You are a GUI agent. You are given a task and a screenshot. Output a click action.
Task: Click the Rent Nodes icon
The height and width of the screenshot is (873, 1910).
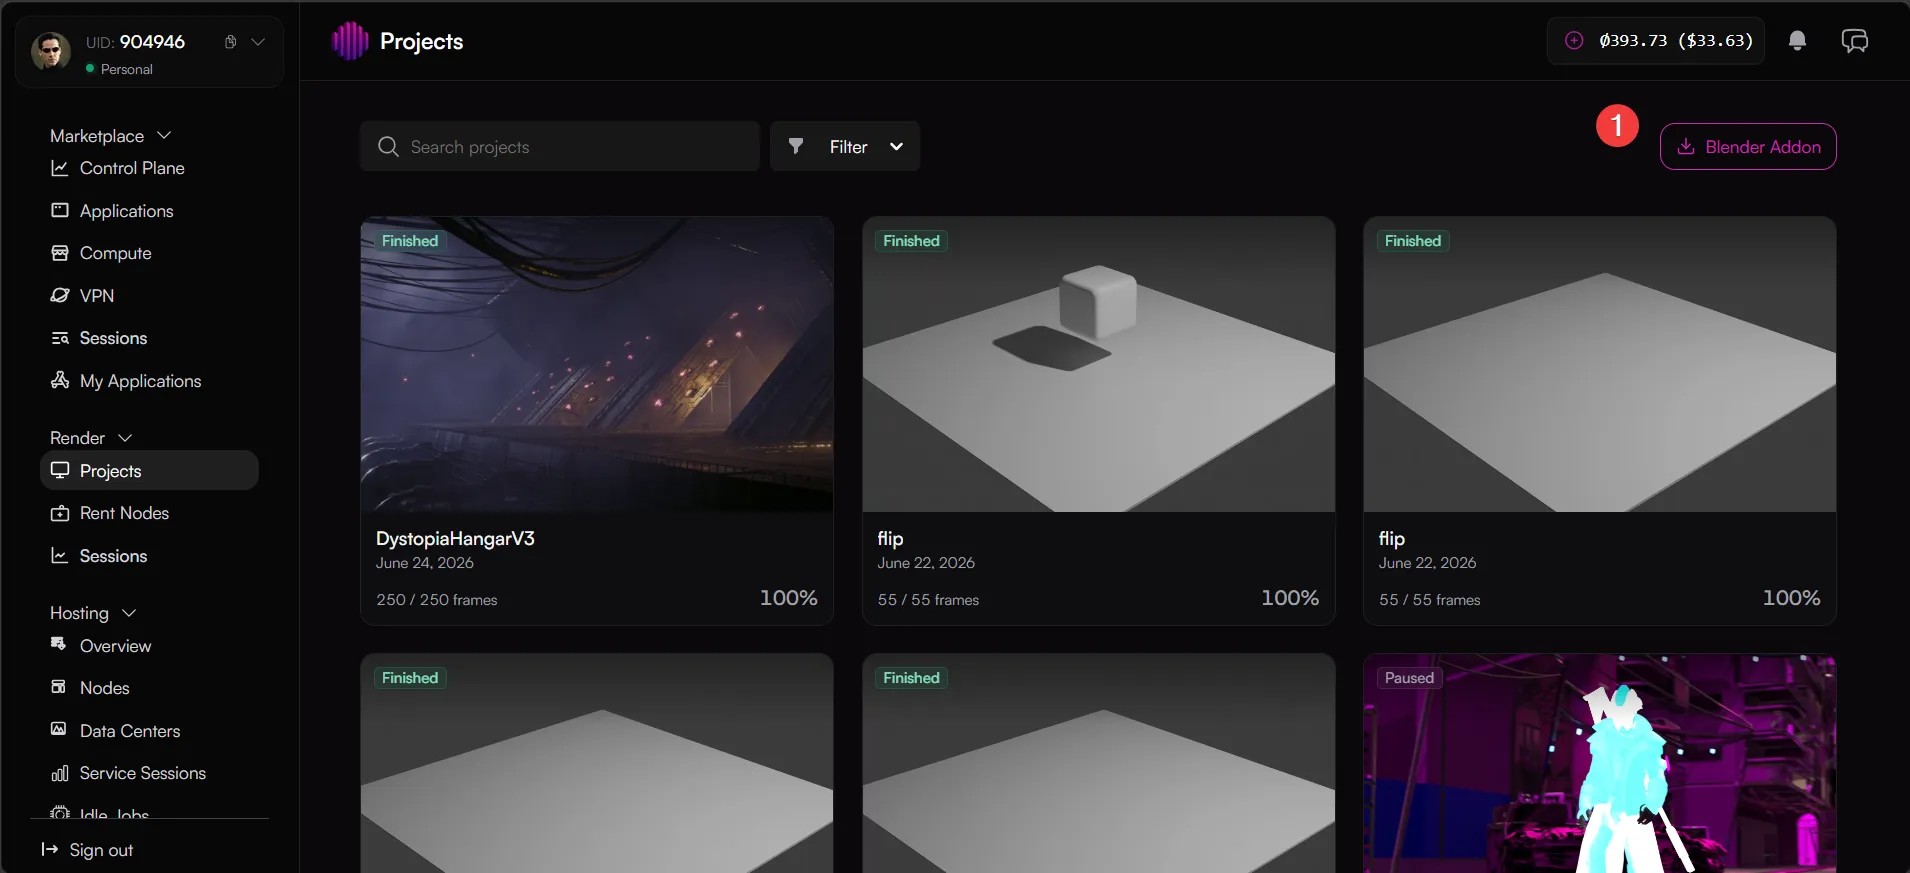pyautogui.click(x=60, y=513)
